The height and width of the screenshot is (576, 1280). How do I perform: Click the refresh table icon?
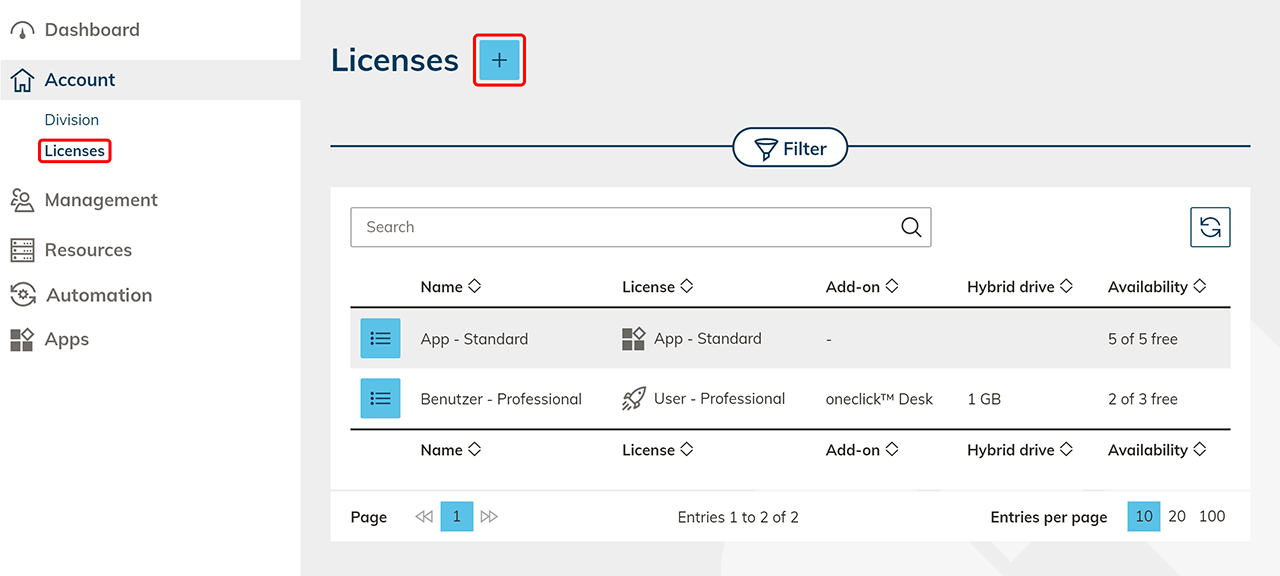1210,227
